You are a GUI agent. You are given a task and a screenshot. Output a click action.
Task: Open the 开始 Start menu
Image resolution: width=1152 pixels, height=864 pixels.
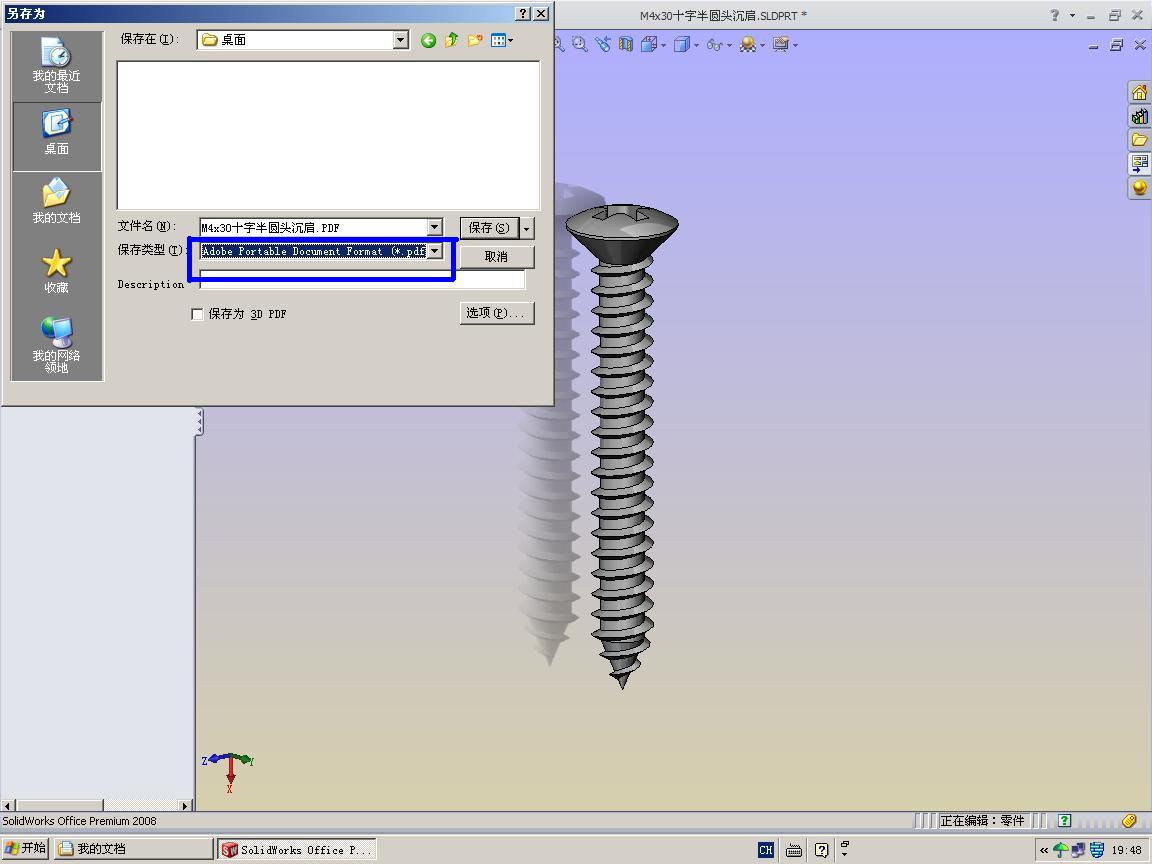(x=26, y=848)
